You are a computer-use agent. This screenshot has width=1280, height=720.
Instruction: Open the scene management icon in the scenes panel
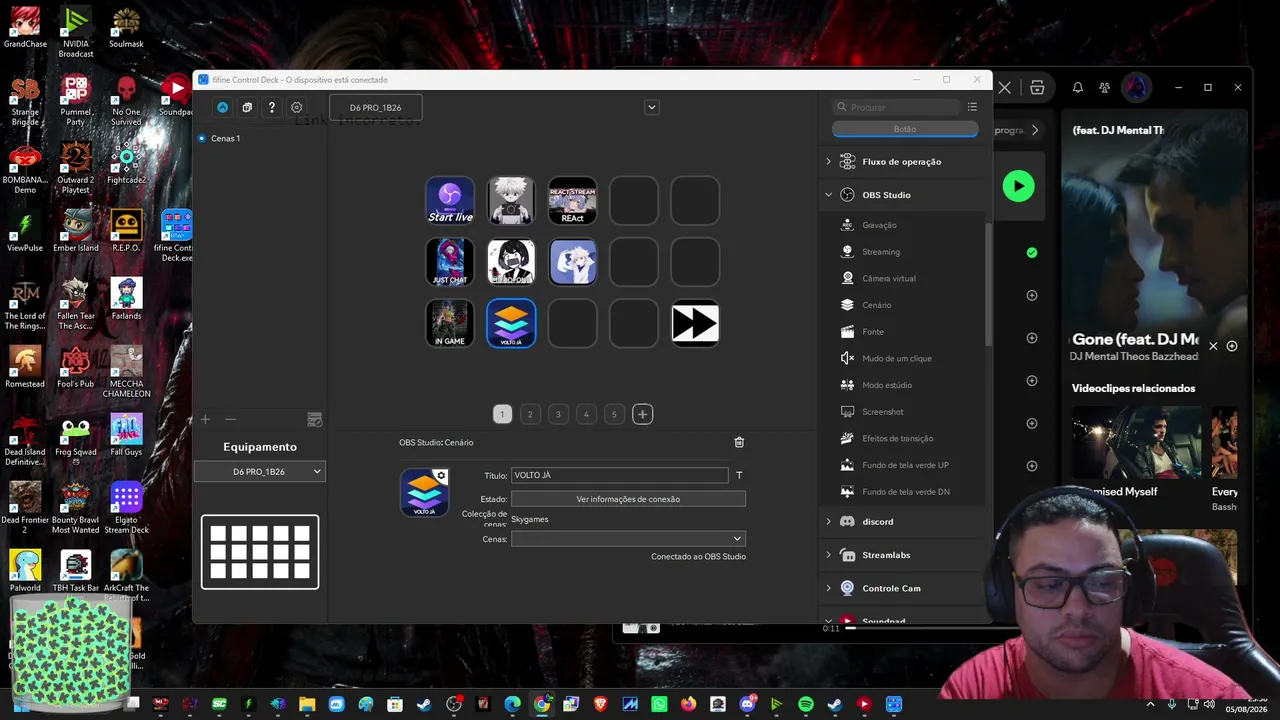315,420
